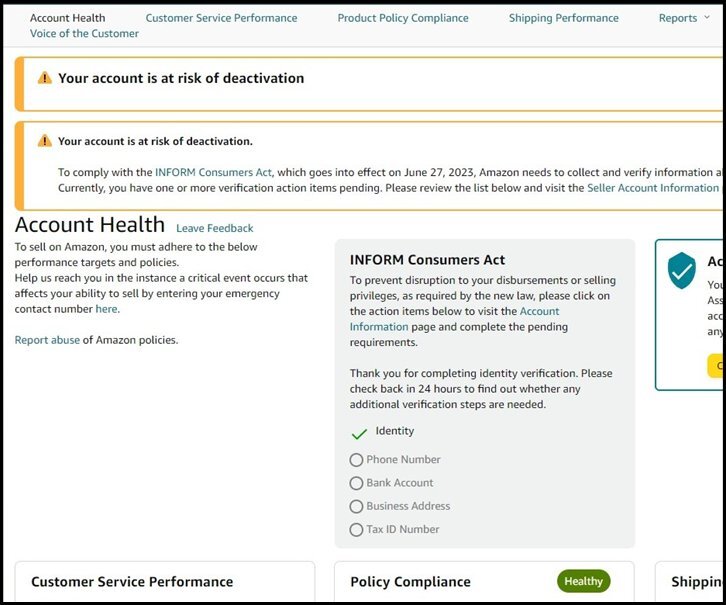Select the Tax ID Number radio button
This screenshot has height=605, width=726.
pos(356,530)
